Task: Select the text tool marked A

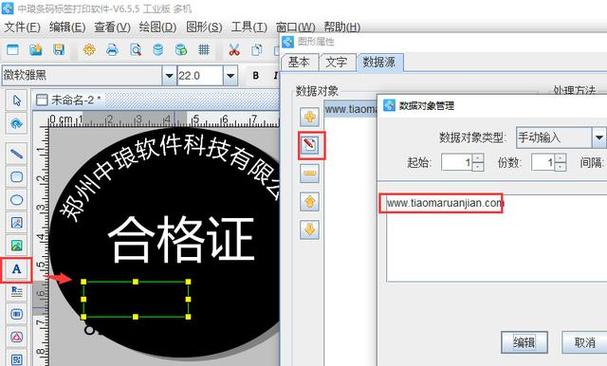Action: click(16, 269)
